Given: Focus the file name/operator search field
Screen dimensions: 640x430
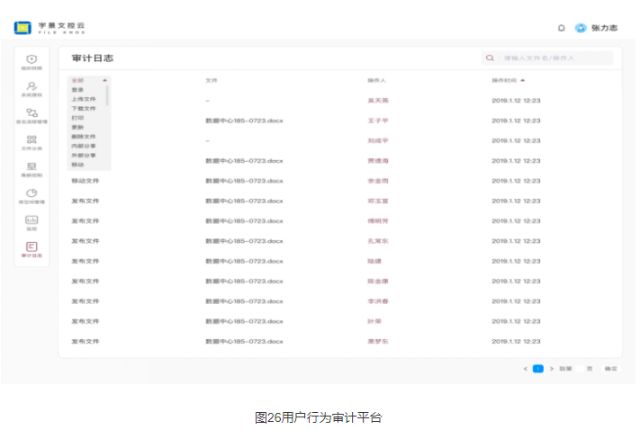Looking at the screenshot, I should pos(552,58).
